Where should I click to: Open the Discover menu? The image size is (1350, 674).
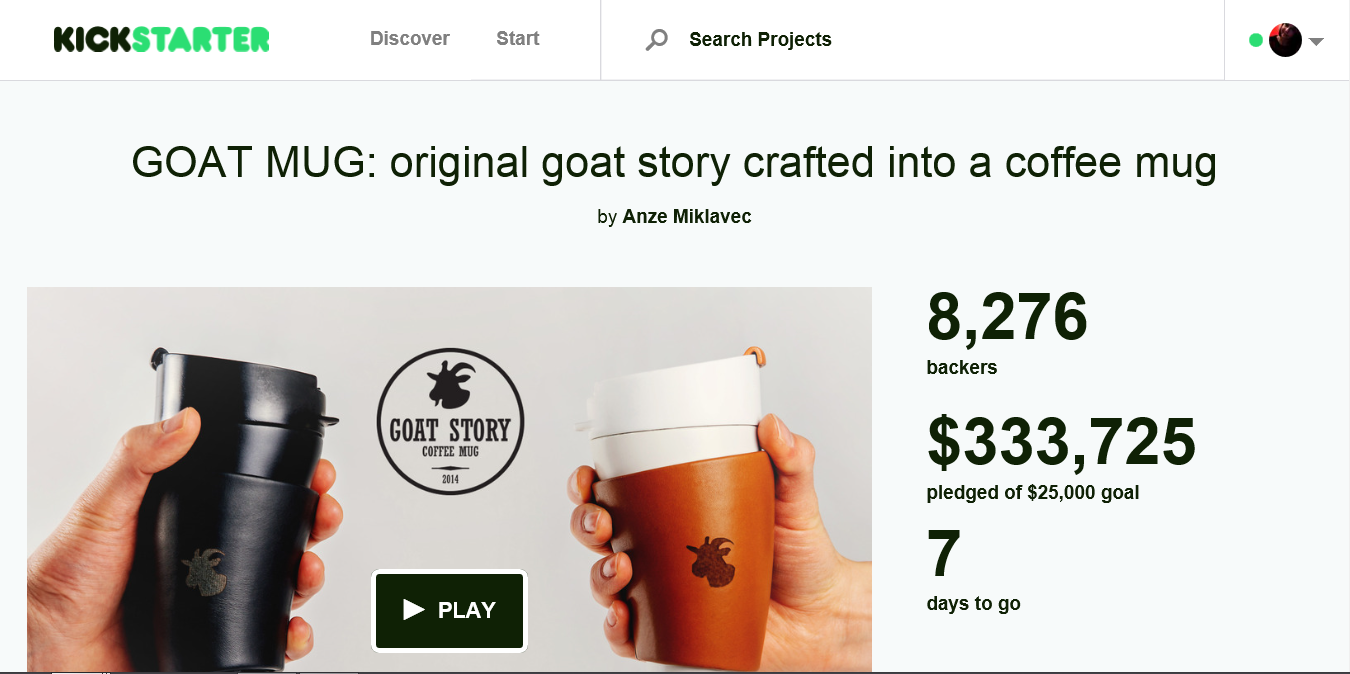(x=409, y=38)
